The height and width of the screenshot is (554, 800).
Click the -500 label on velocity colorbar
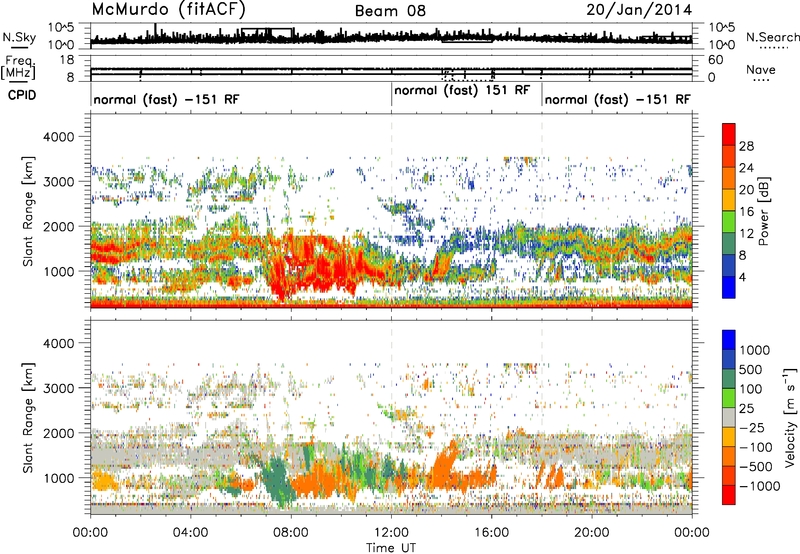tap(756, 467)
